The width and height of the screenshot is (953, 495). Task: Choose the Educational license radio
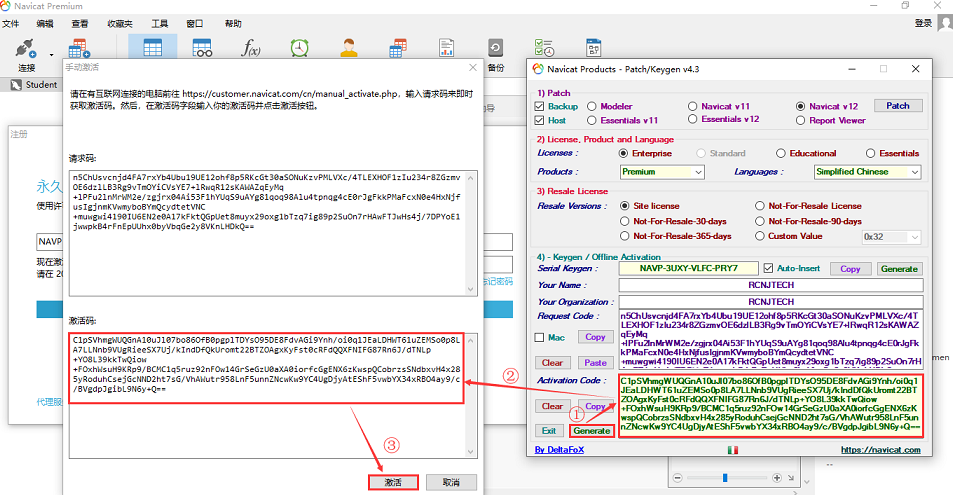[x=780, y=153]
